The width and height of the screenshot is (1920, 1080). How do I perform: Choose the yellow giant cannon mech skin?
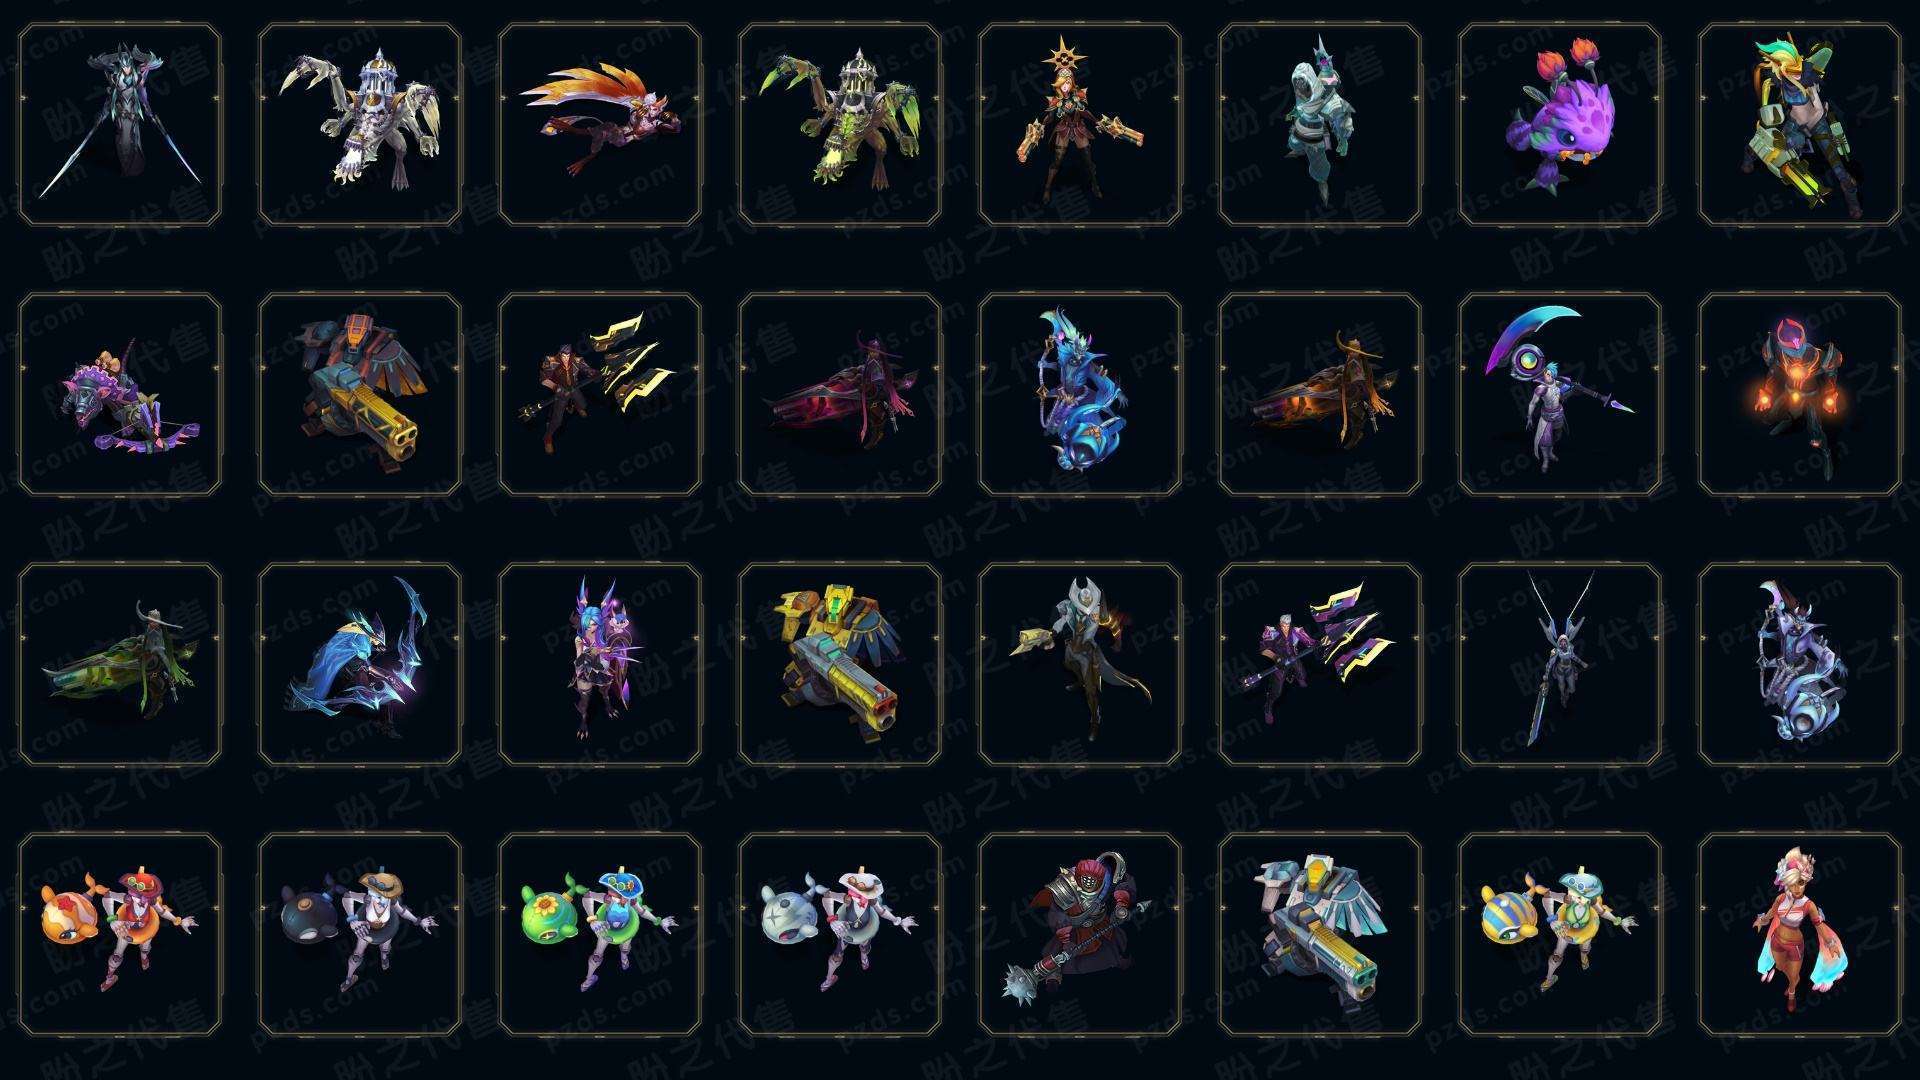tap(840, 665)
